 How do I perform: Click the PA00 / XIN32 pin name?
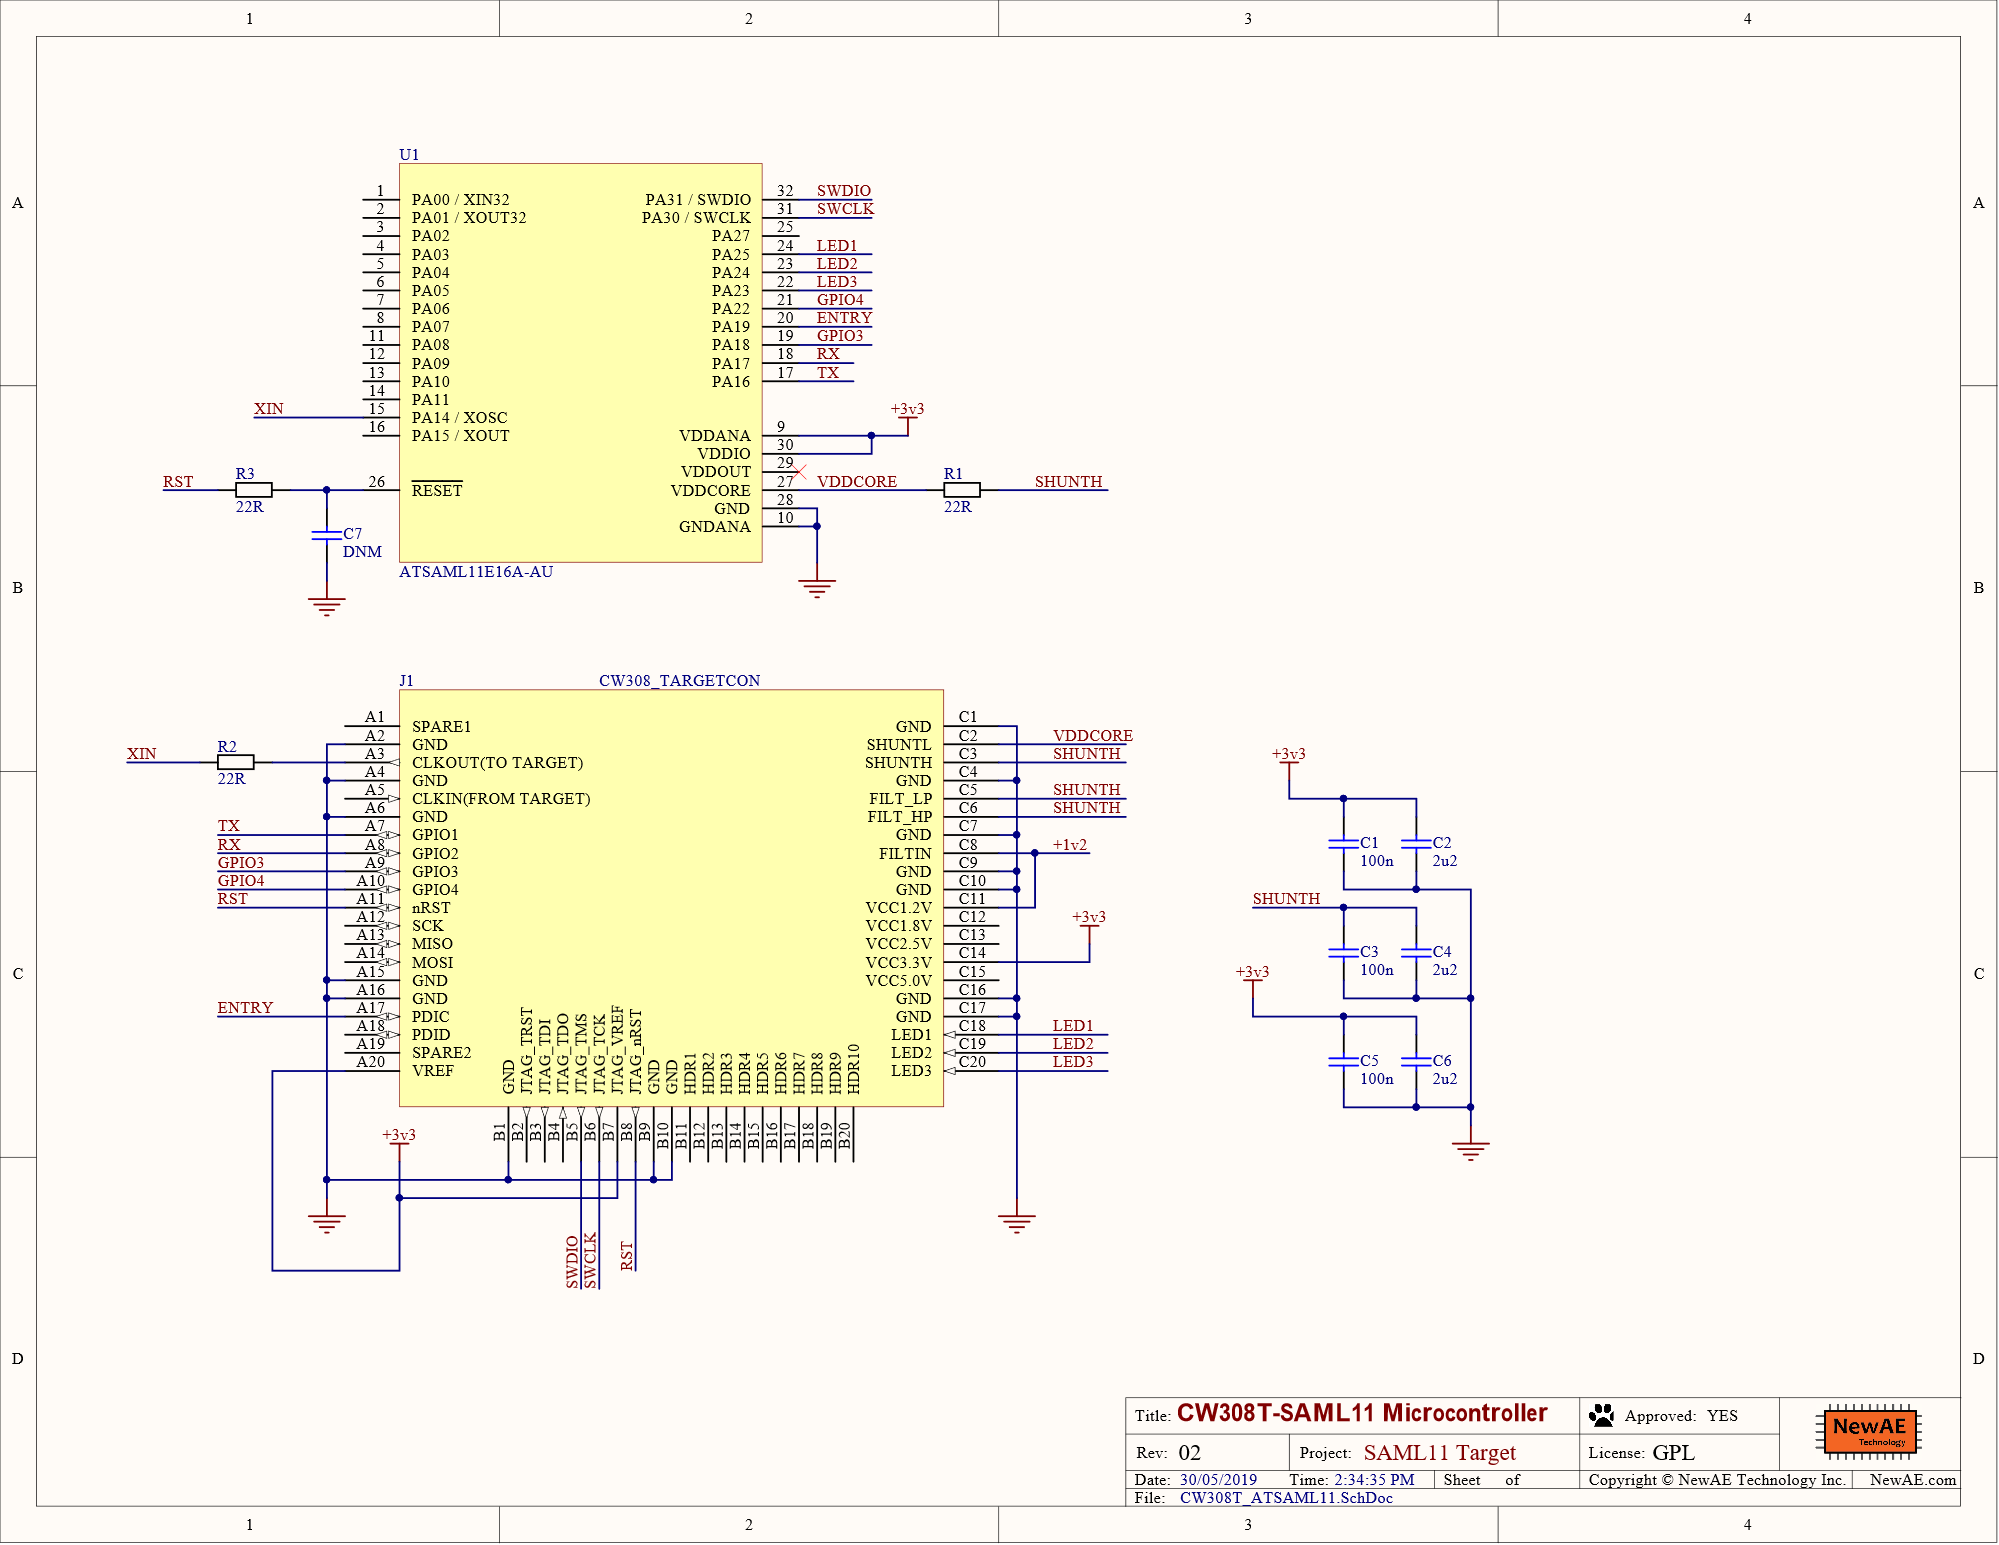coord(460,199)
